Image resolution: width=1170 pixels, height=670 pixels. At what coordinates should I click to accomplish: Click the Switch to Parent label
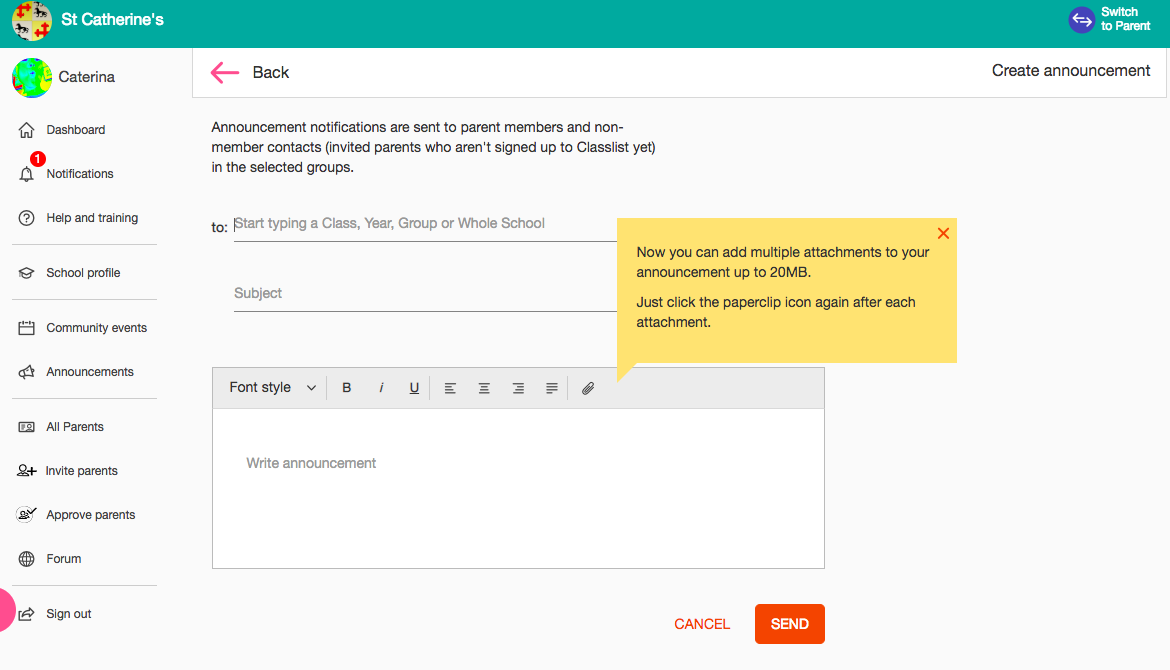pyautogui.click(x=1125, y=19)
